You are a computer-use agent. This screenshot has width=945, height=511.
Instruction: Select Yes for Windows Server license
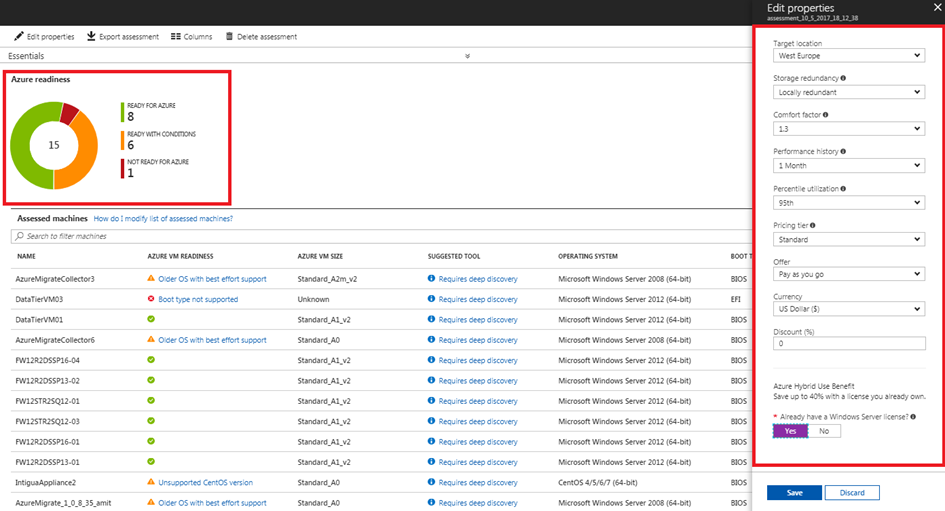coord(790,431)
